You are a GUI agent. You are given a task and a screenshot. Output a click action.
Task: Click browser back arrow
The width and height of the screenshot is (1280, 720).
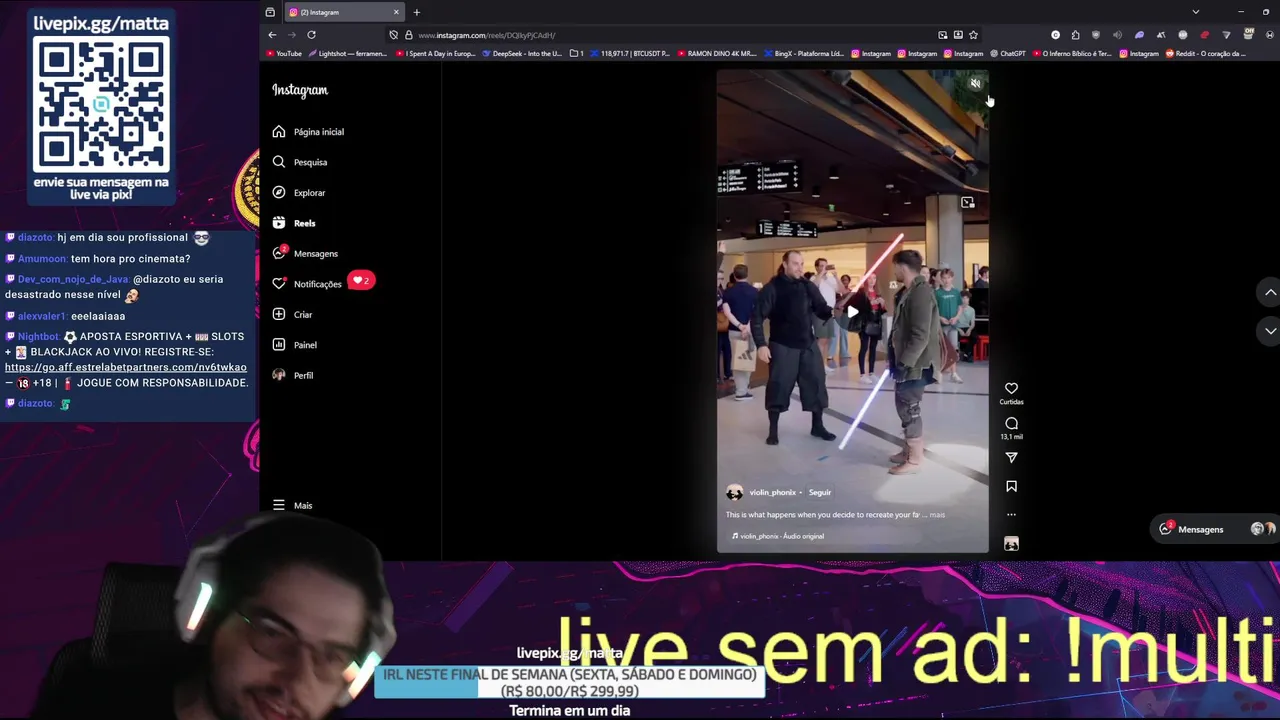click(x=272, y=35)
